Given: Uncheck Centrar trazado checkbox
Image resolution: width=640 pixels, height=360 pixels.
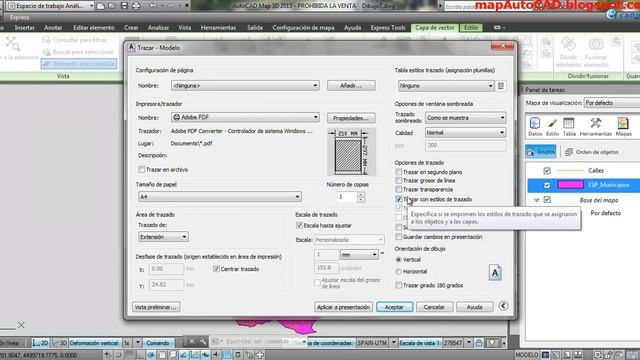Looking at the screenshot, I should pyautogui.click(x=216, y=269).
